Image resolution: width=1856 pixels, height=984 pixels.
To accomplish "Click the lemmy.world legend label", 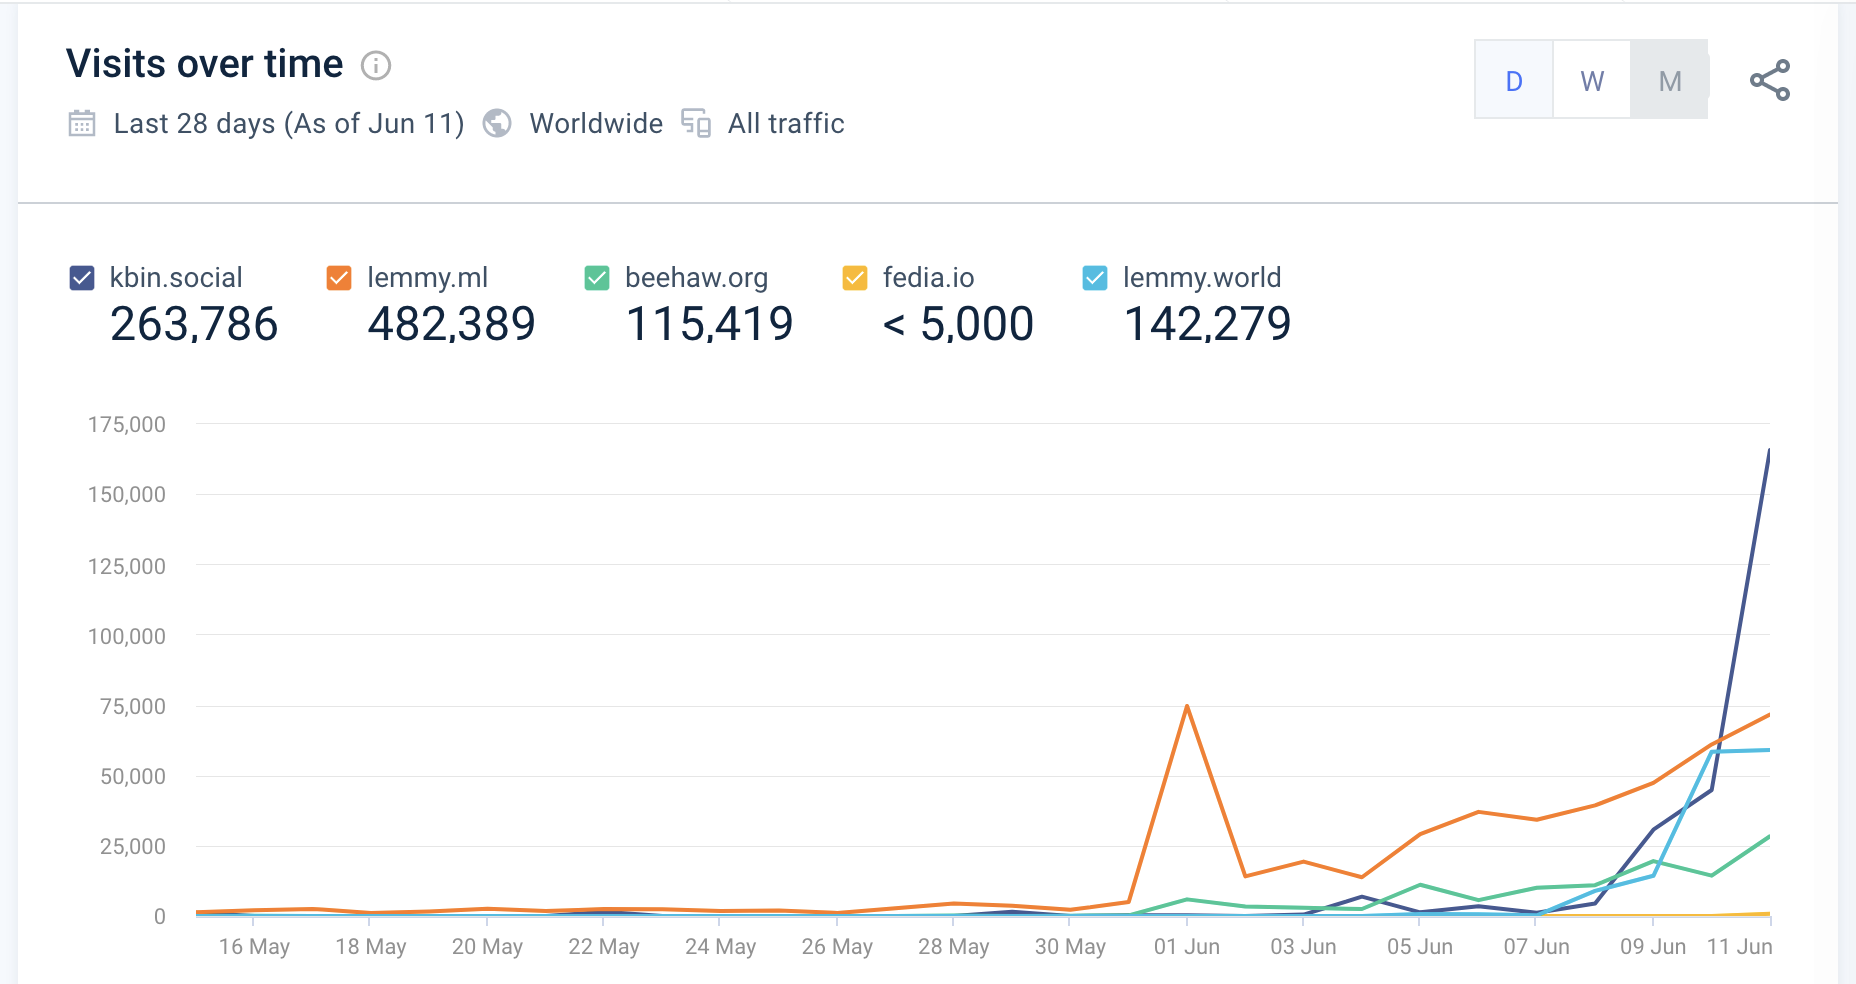I will 1202,278.
